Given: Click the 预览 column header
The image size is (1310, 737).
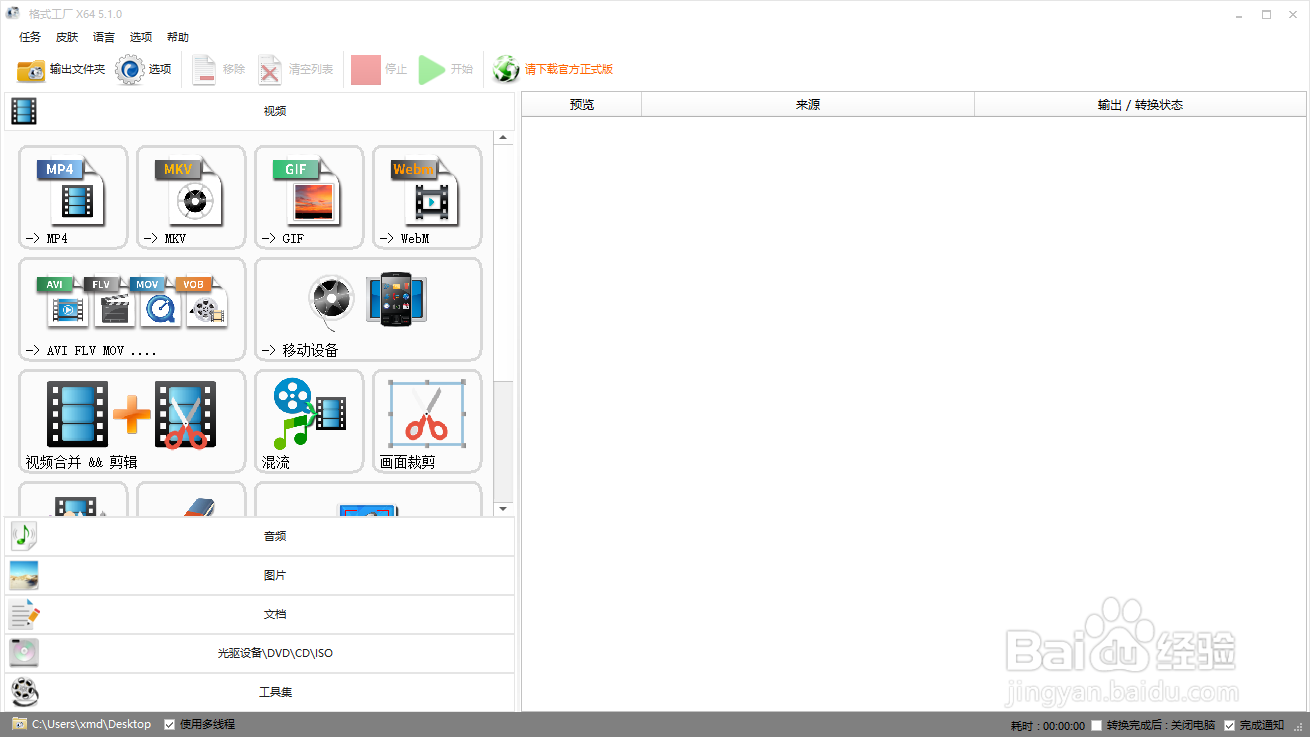Looking at the screenshot, I should 582,104.
